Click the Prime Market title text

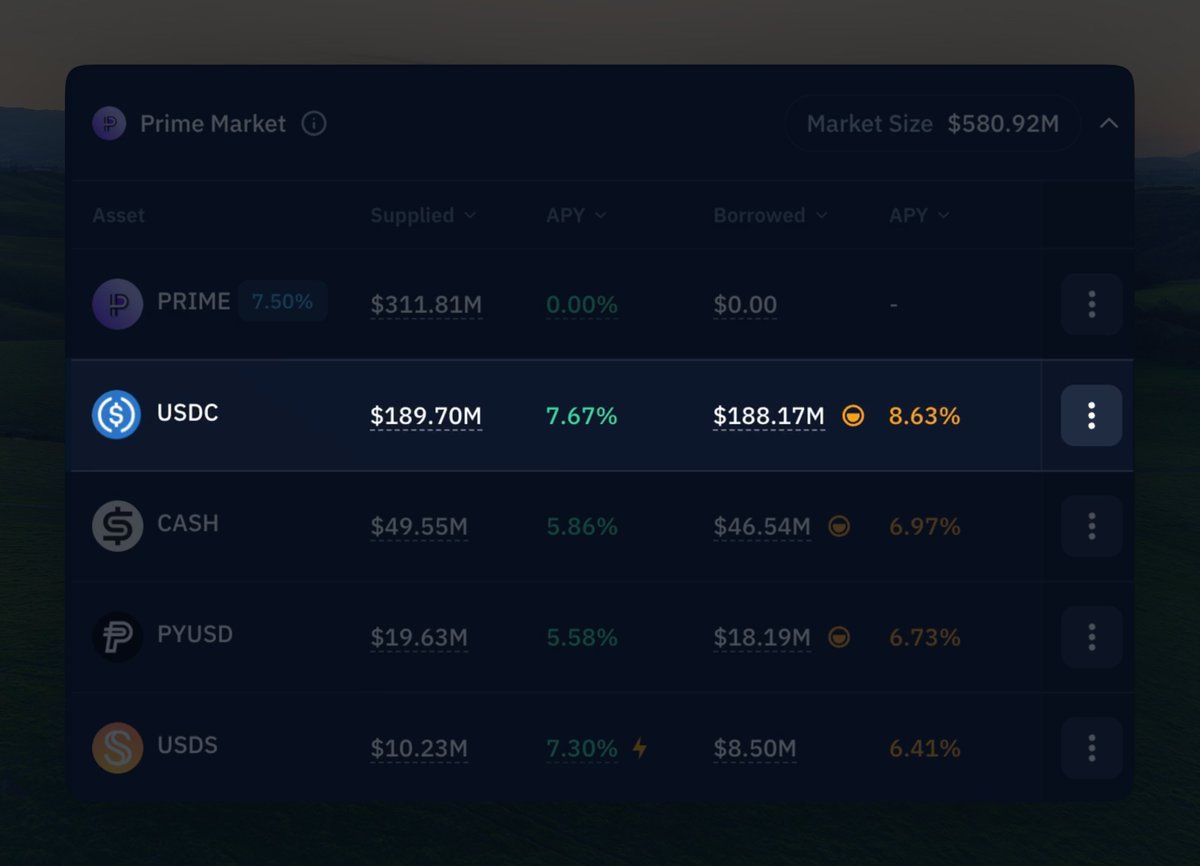click(x=213, y=124)
